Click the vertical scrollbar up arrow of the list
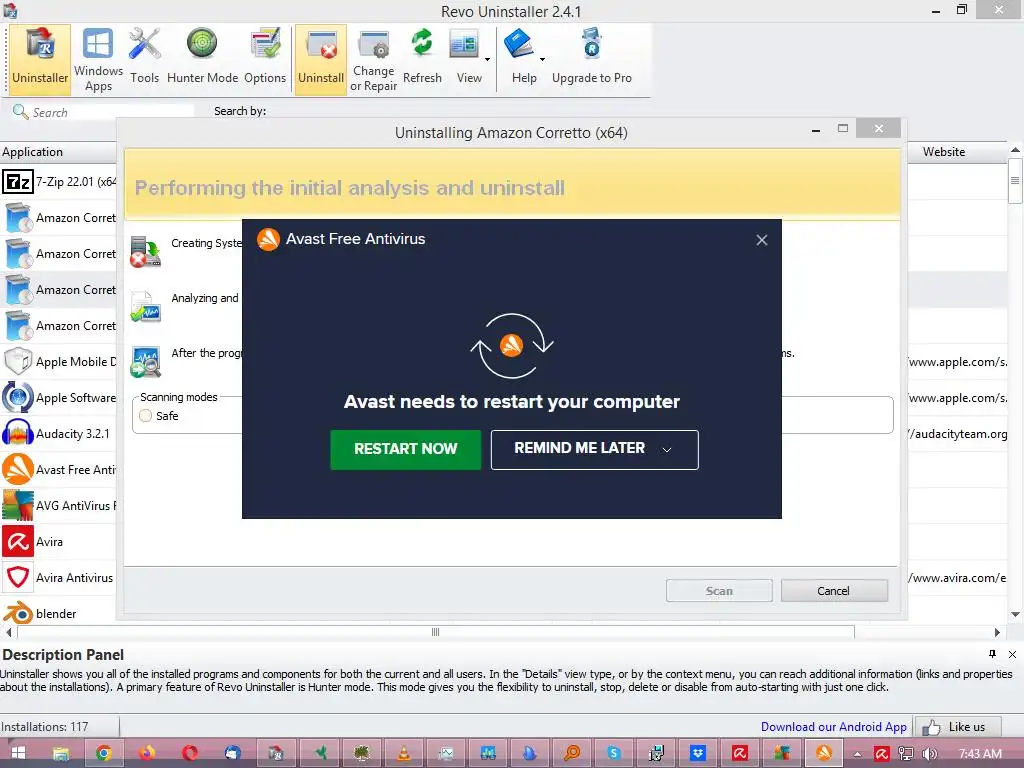 (x=1015, y=150)
